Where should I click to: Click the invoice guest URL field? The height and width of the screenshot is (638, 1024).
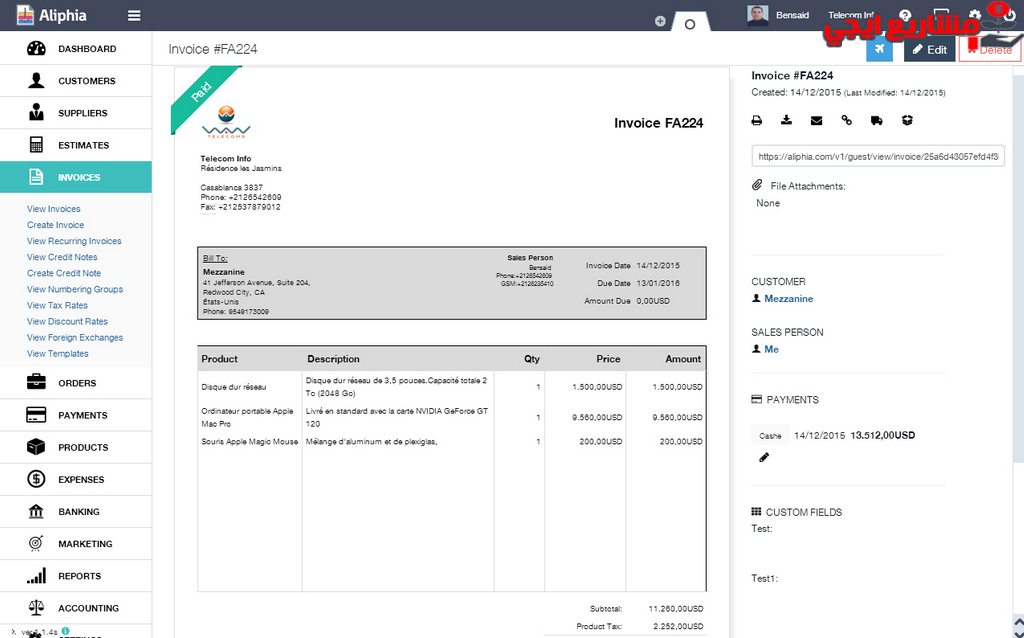[878, 156]
